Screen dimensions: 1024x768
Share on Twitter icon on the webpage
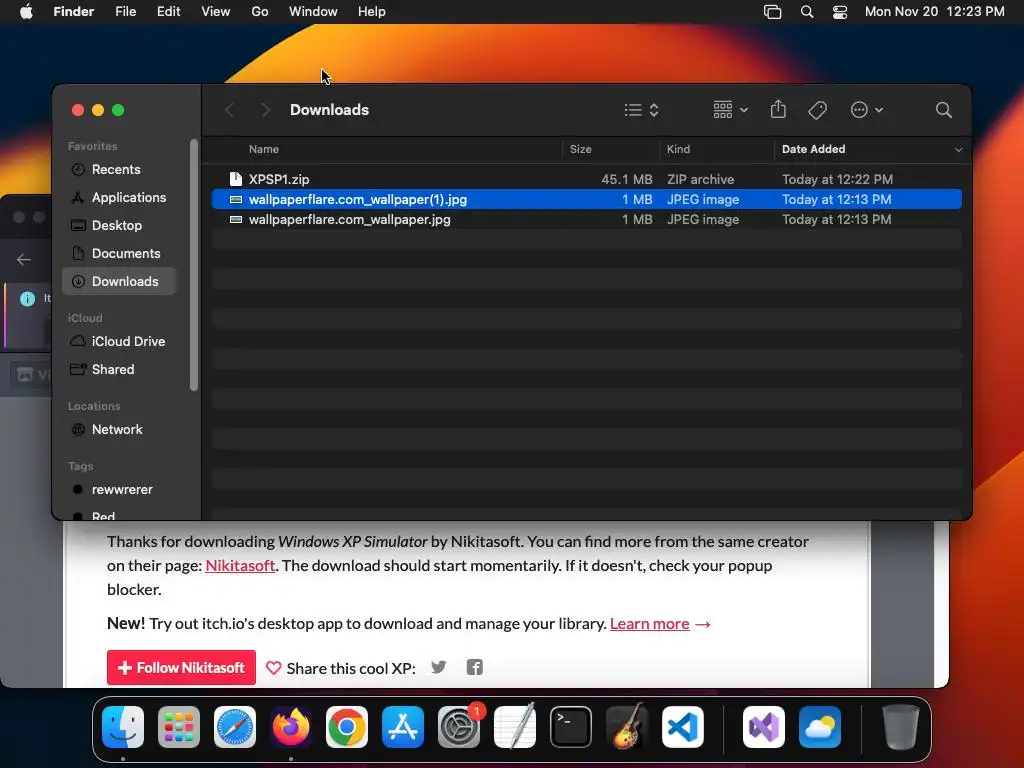[x=439, y=667]
